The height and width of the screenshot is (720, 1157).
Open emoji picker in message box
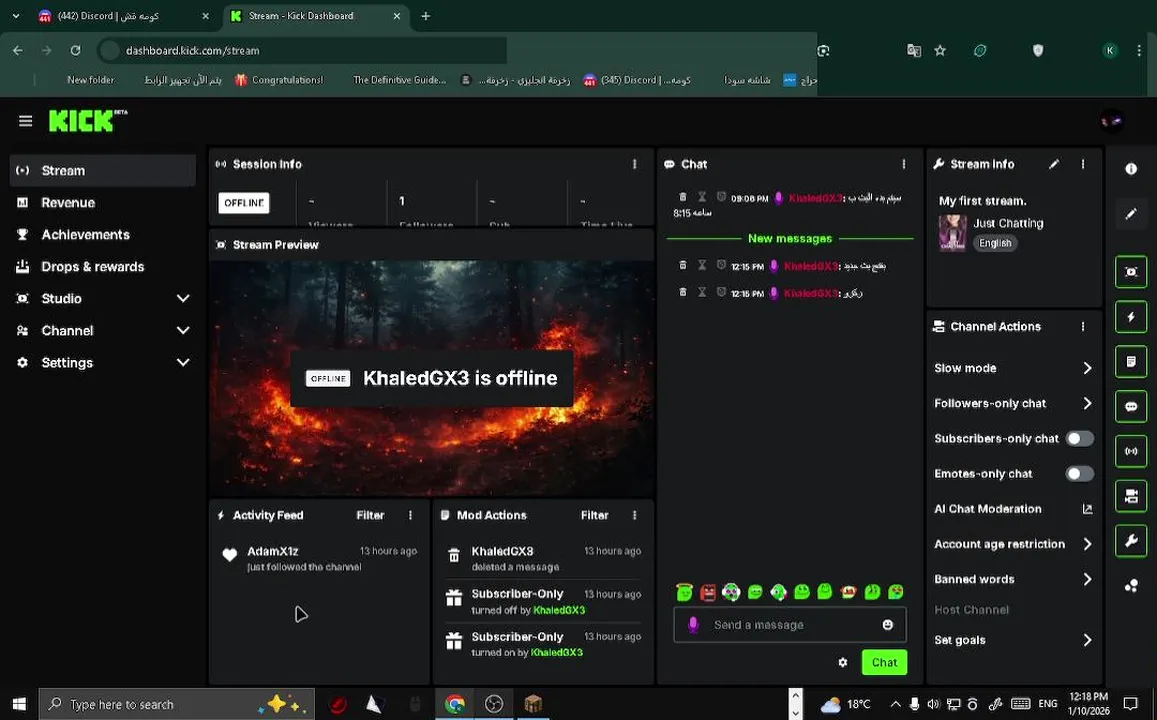pos(888,625)
